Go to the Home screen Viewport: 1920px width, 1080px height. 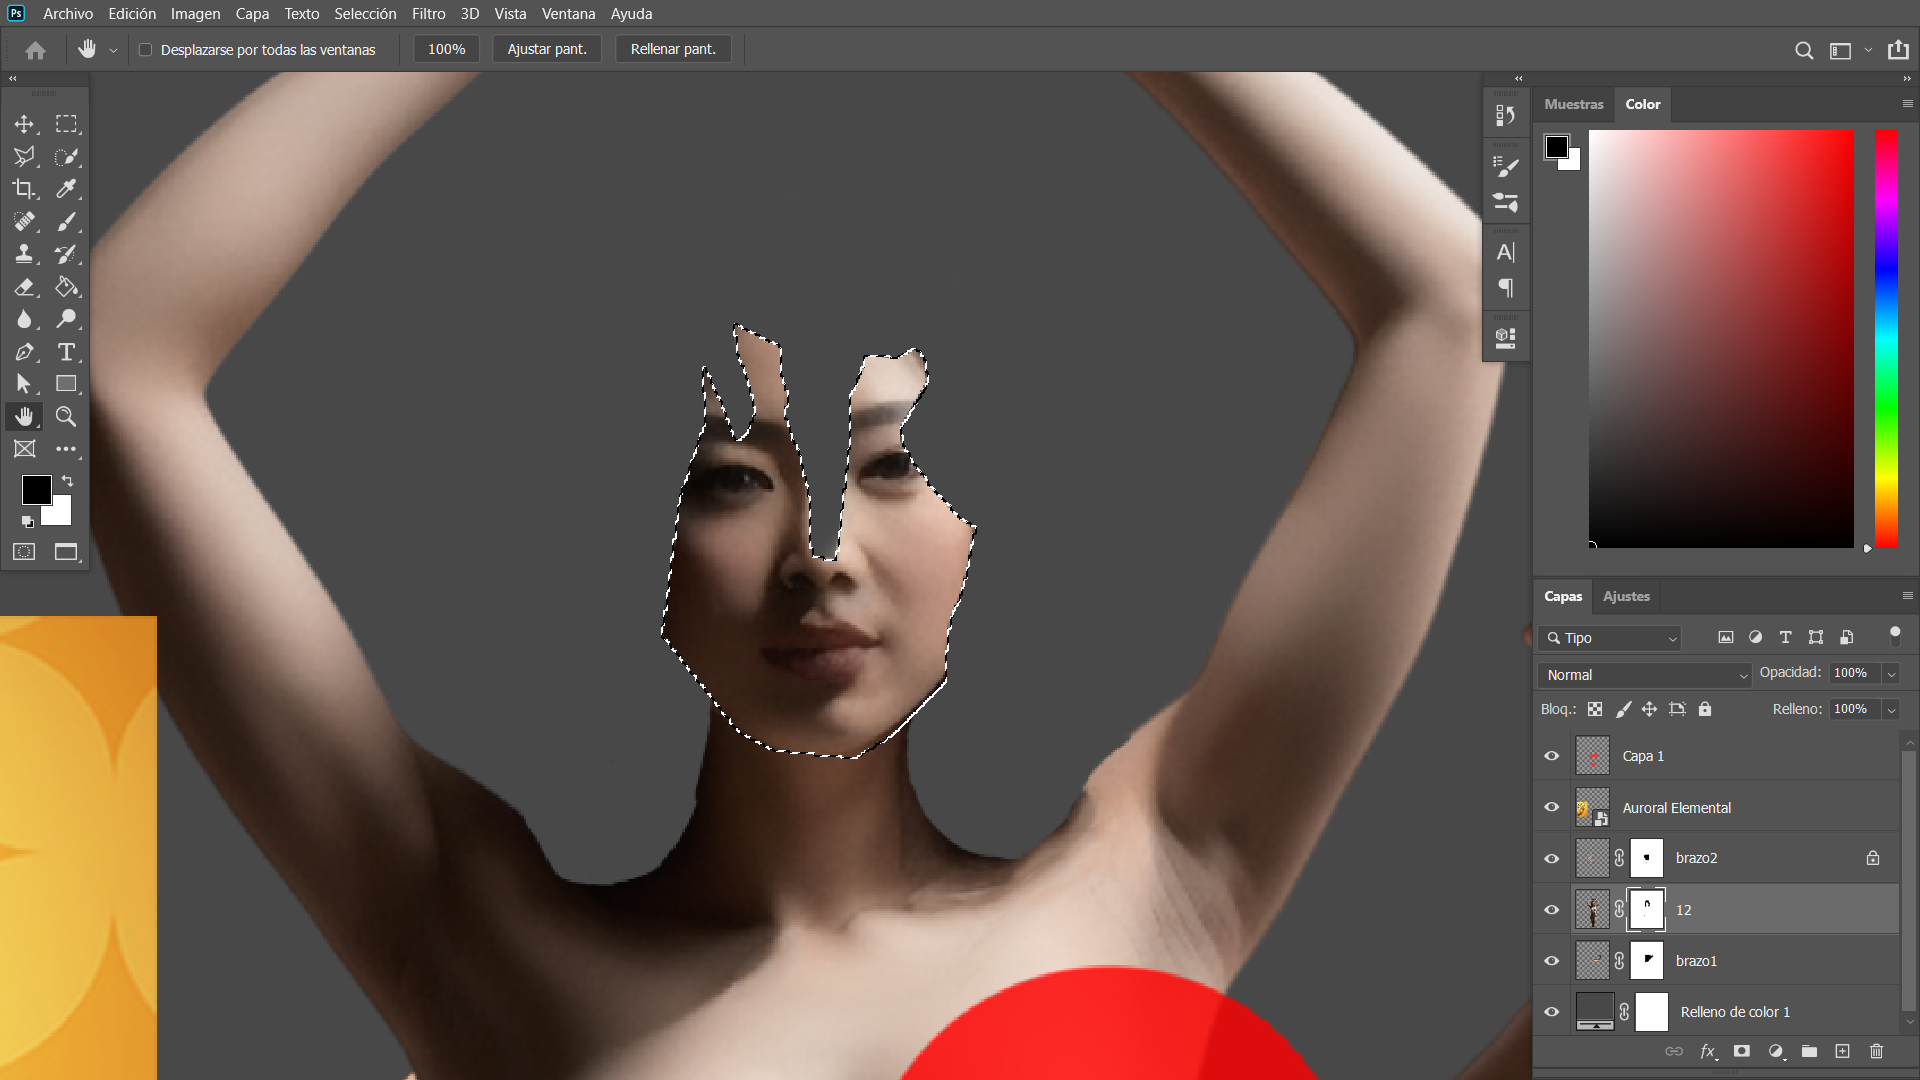coord(35,50)
